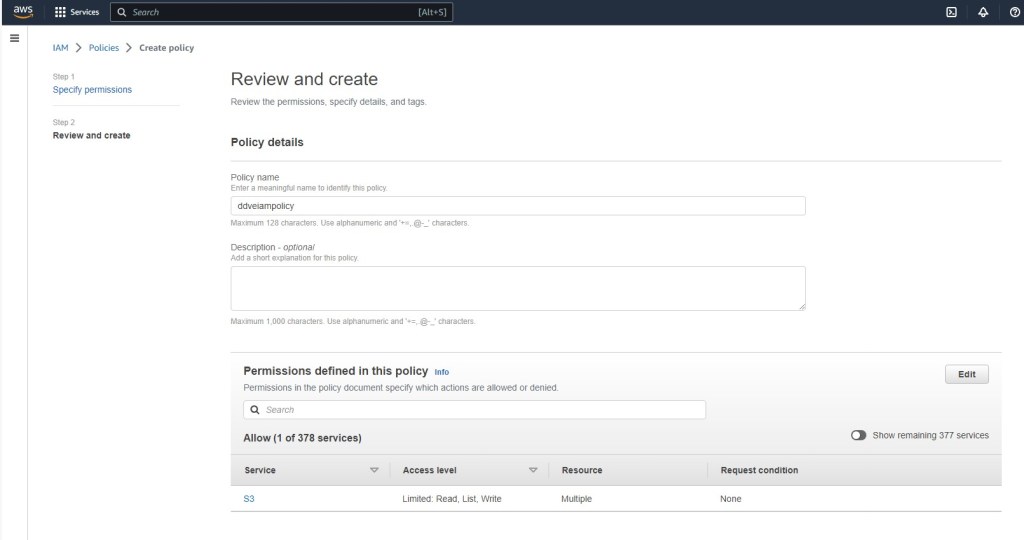
Task: Sort by Access level column arrow
Action: 533,470
